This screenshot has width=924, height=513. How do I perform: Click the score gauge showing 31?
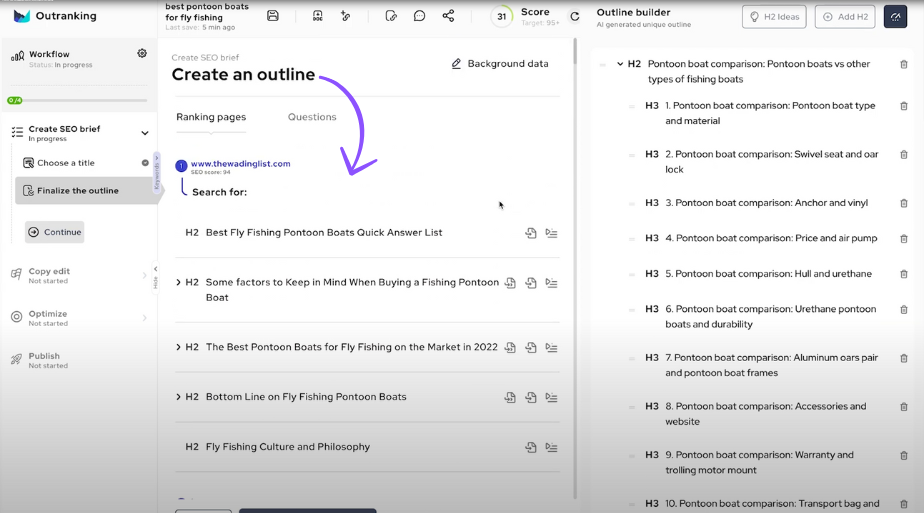coord(501,16)
